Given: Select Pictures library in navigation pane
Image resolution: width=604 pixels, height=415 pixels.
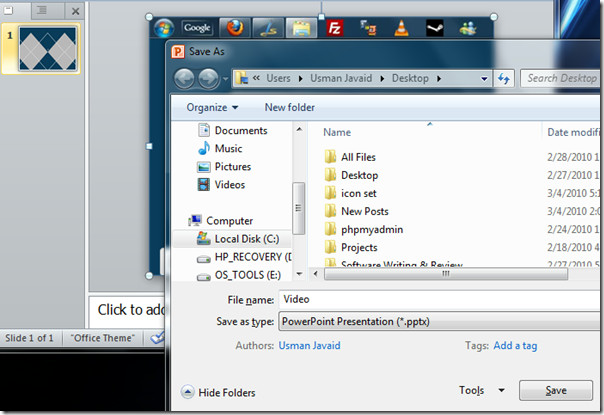Looking at the screenshot, I should (224, 166).
